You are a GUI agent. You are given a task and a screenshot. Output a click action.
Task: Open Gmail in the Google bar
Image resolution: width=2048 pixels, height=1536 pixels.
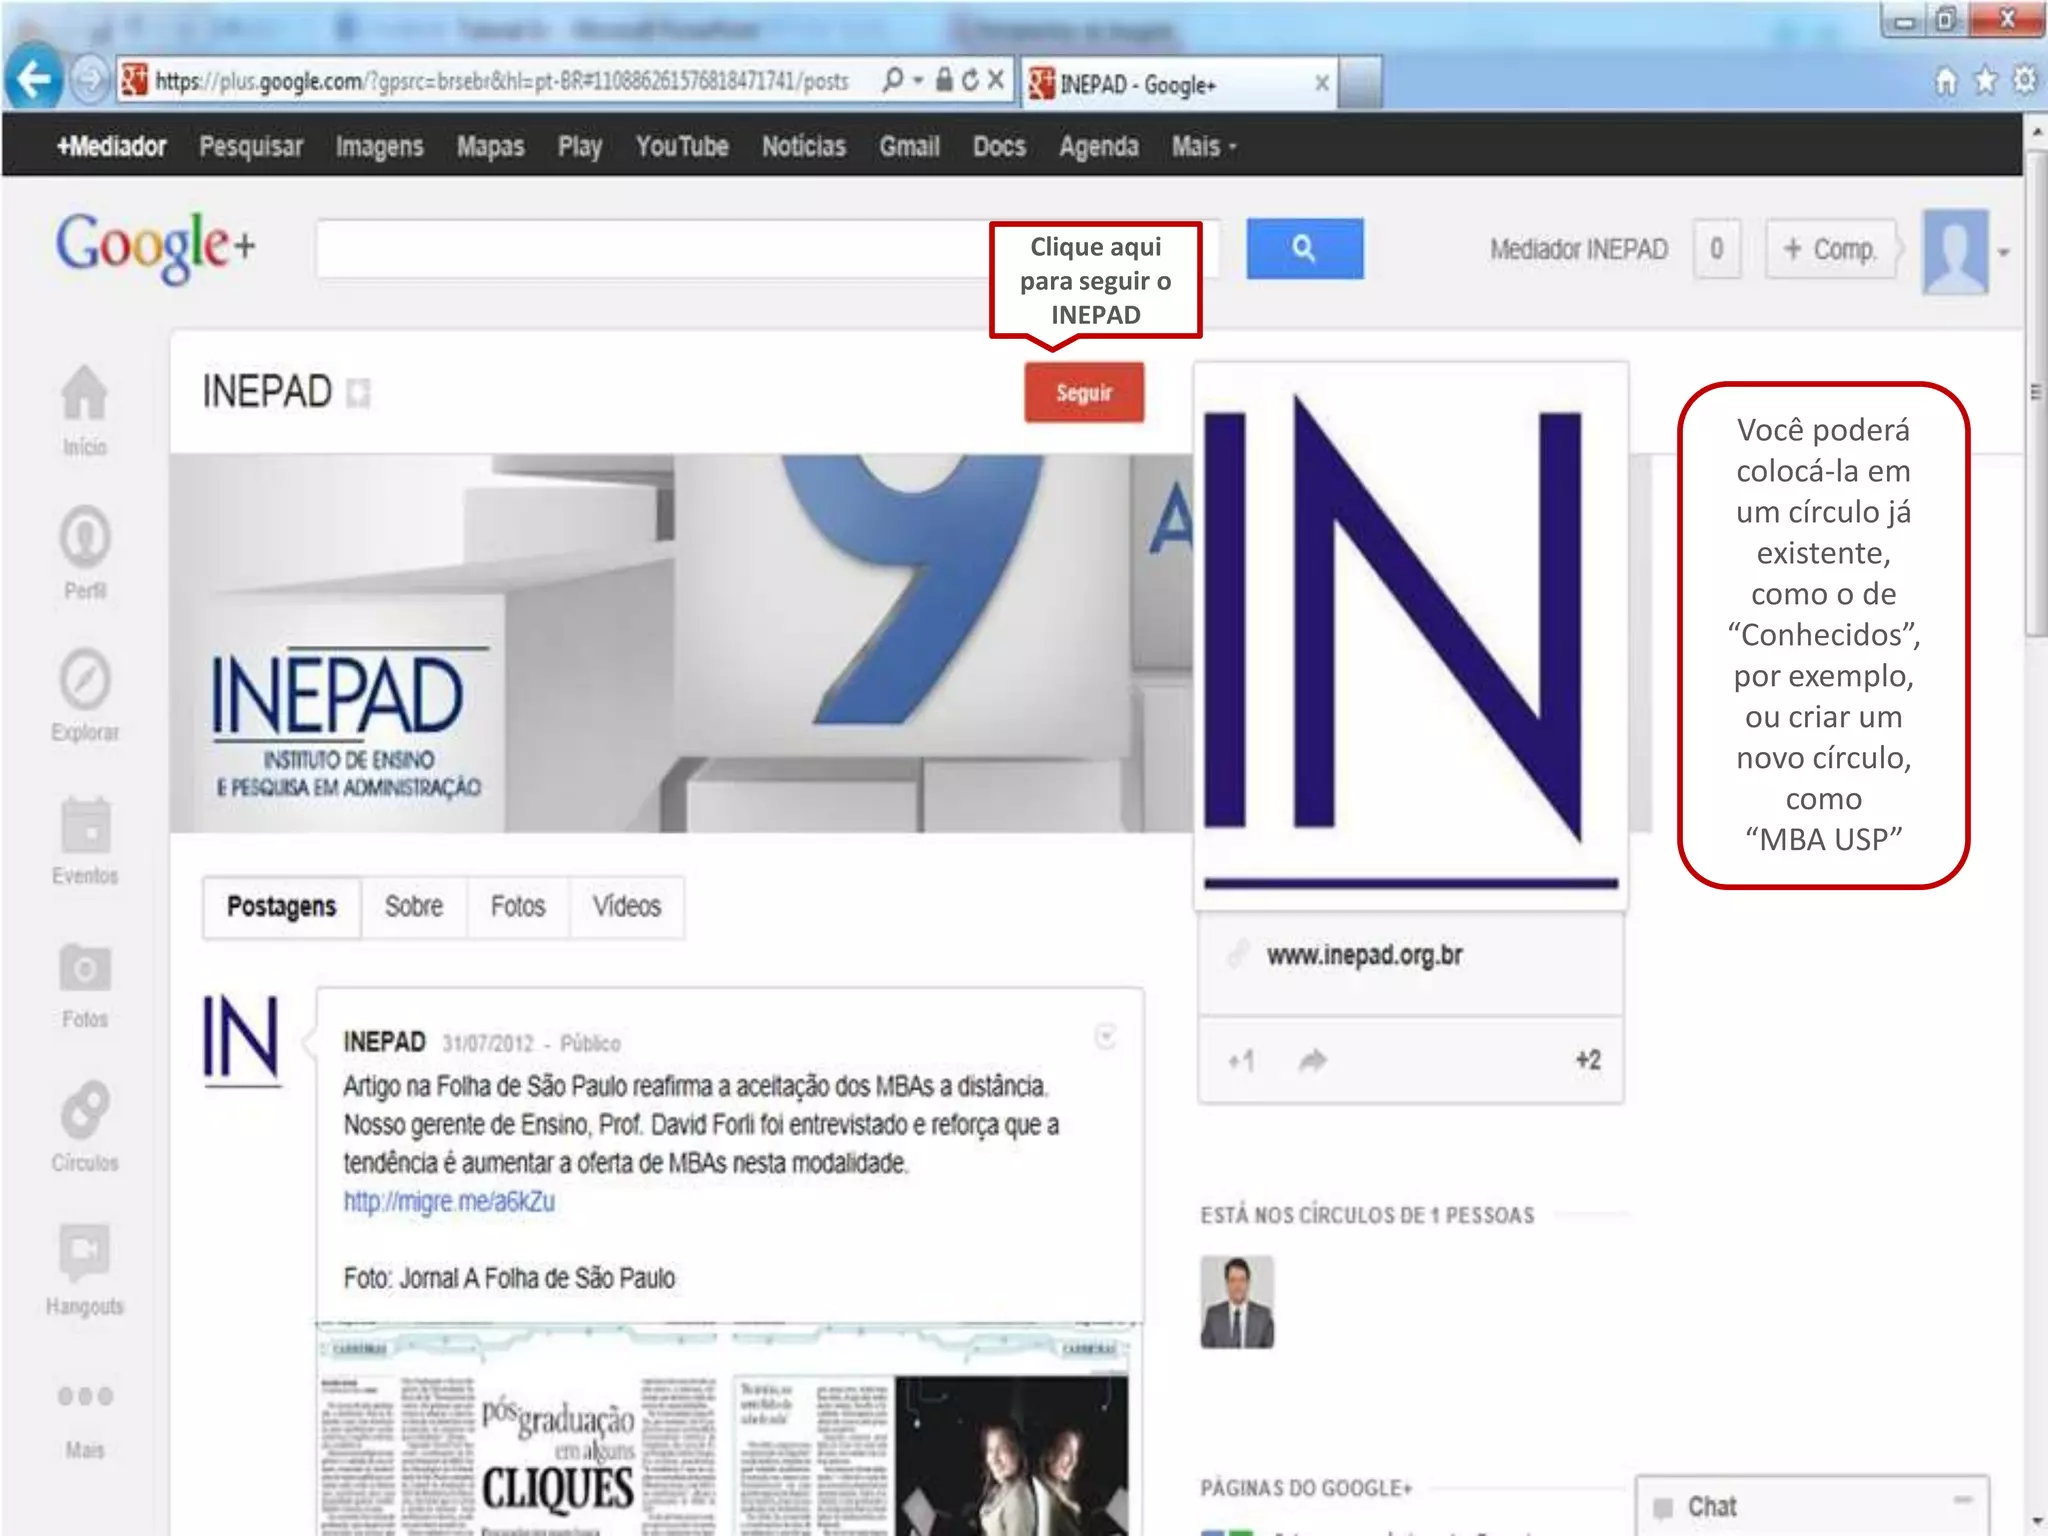[x=909, y=147]
